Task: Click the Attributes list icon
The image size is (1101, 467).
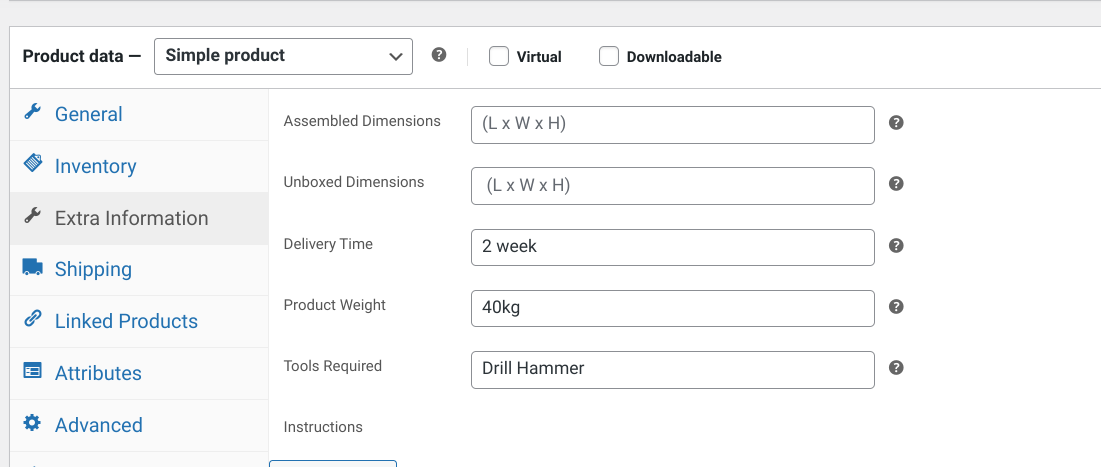Action: [32, 372]
